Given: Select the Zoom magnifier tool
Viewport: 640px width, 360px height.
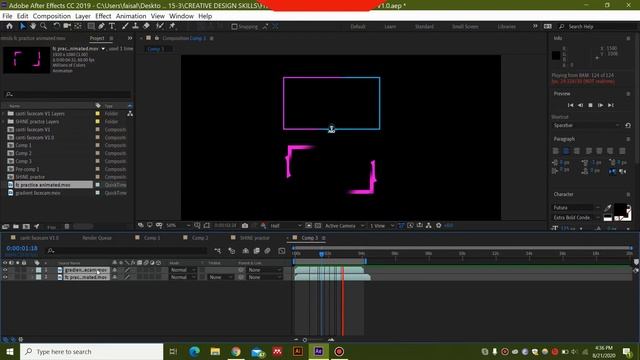Looking at the screenshot, I should tap(43, 26).
